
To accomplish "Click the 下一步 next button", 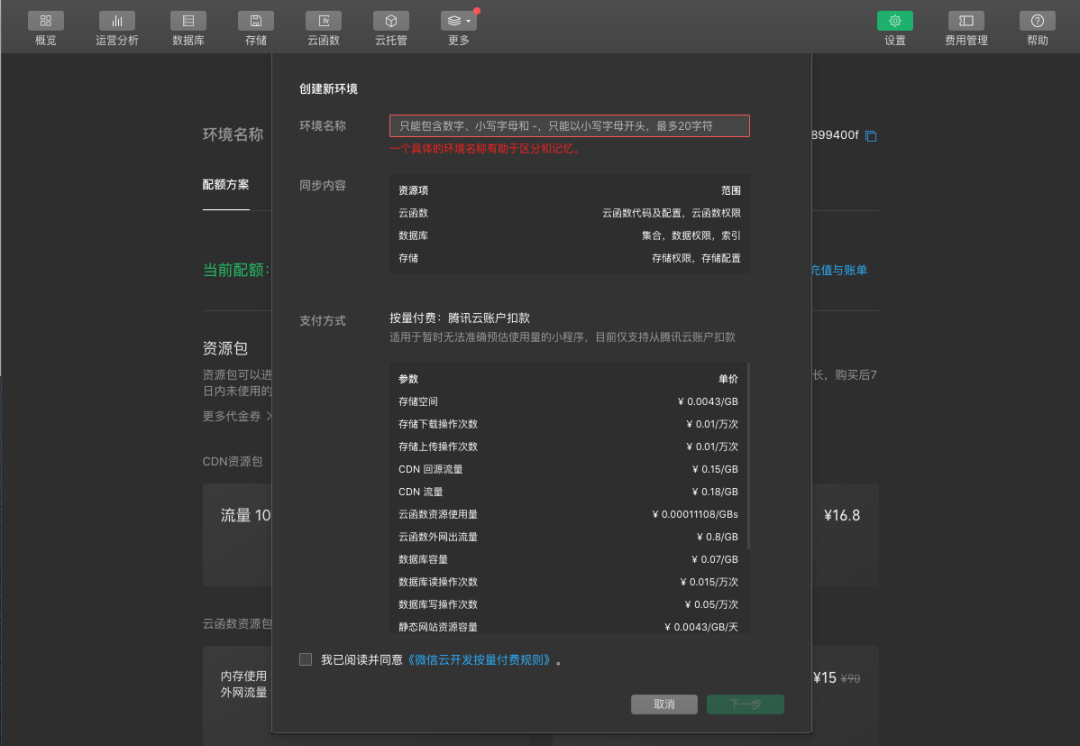I will coord(745,704).
